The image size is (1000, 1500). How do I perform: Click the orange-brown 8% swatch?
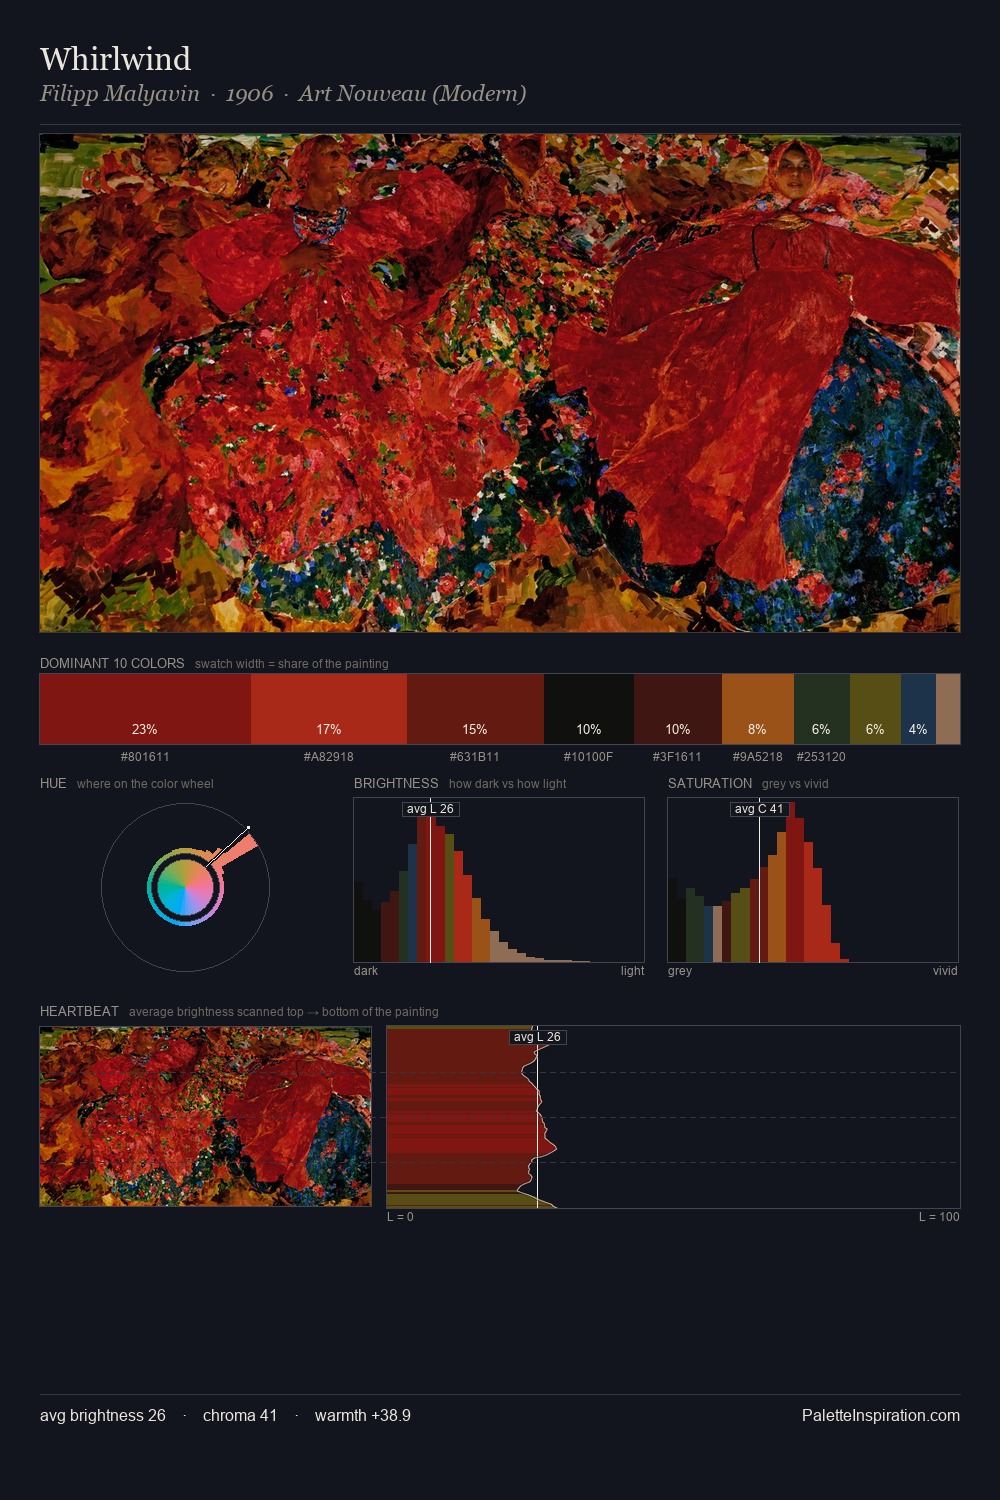(758, 709)
